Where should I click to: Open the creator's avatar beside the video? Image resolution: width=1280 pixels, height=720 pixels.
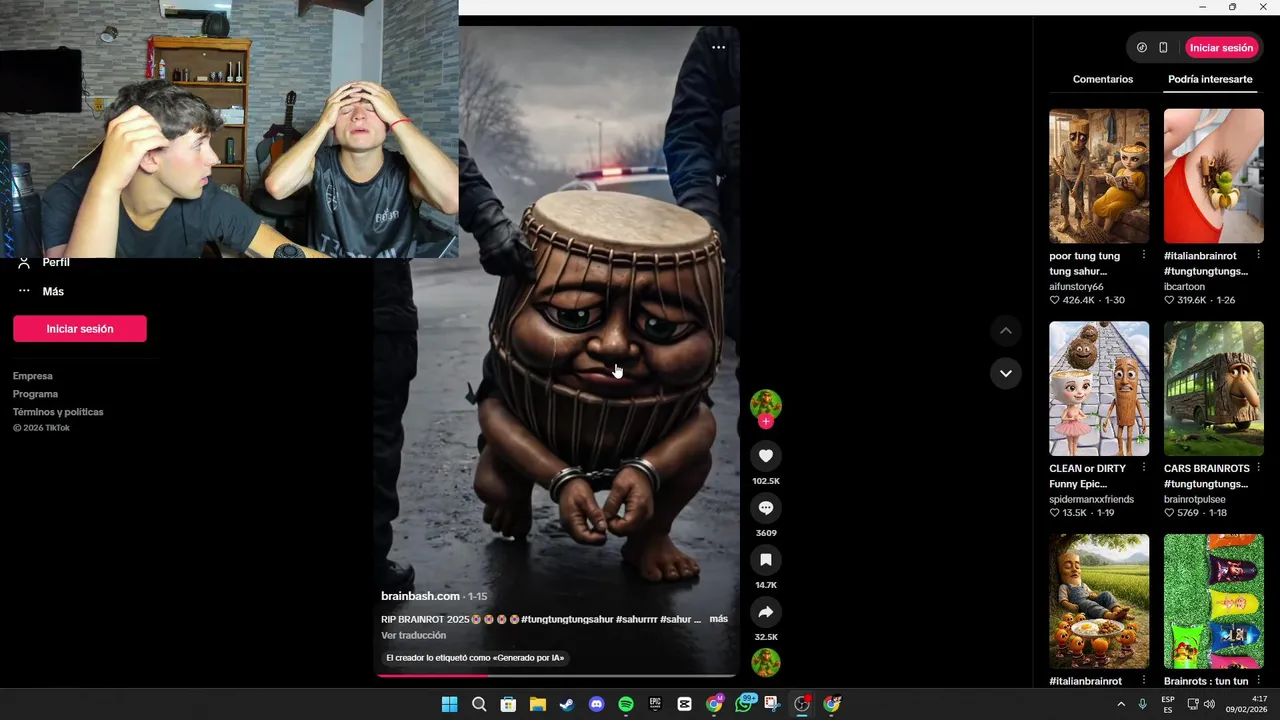766,404
